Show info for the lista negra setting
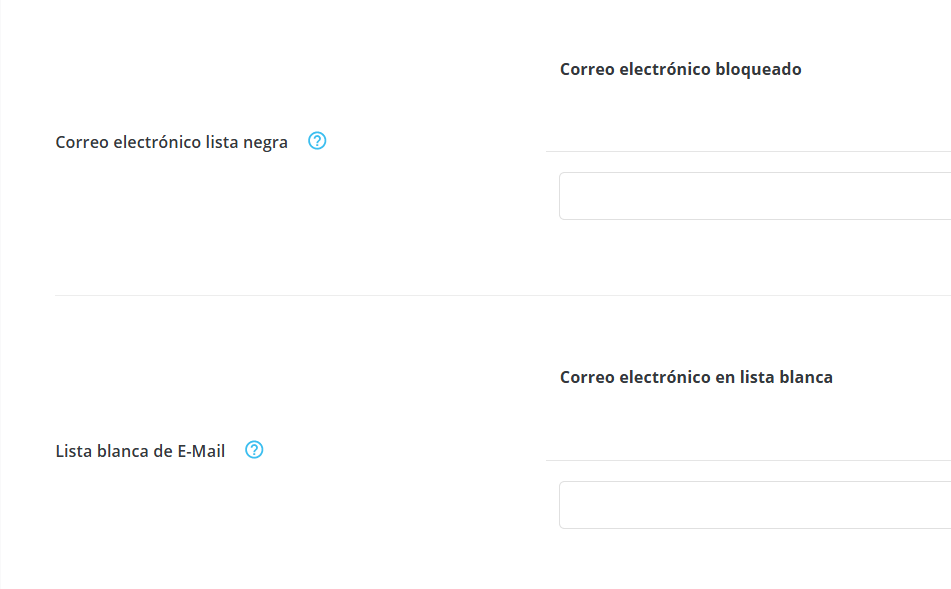Screen dimensions: 951x589 coord(317,141)
